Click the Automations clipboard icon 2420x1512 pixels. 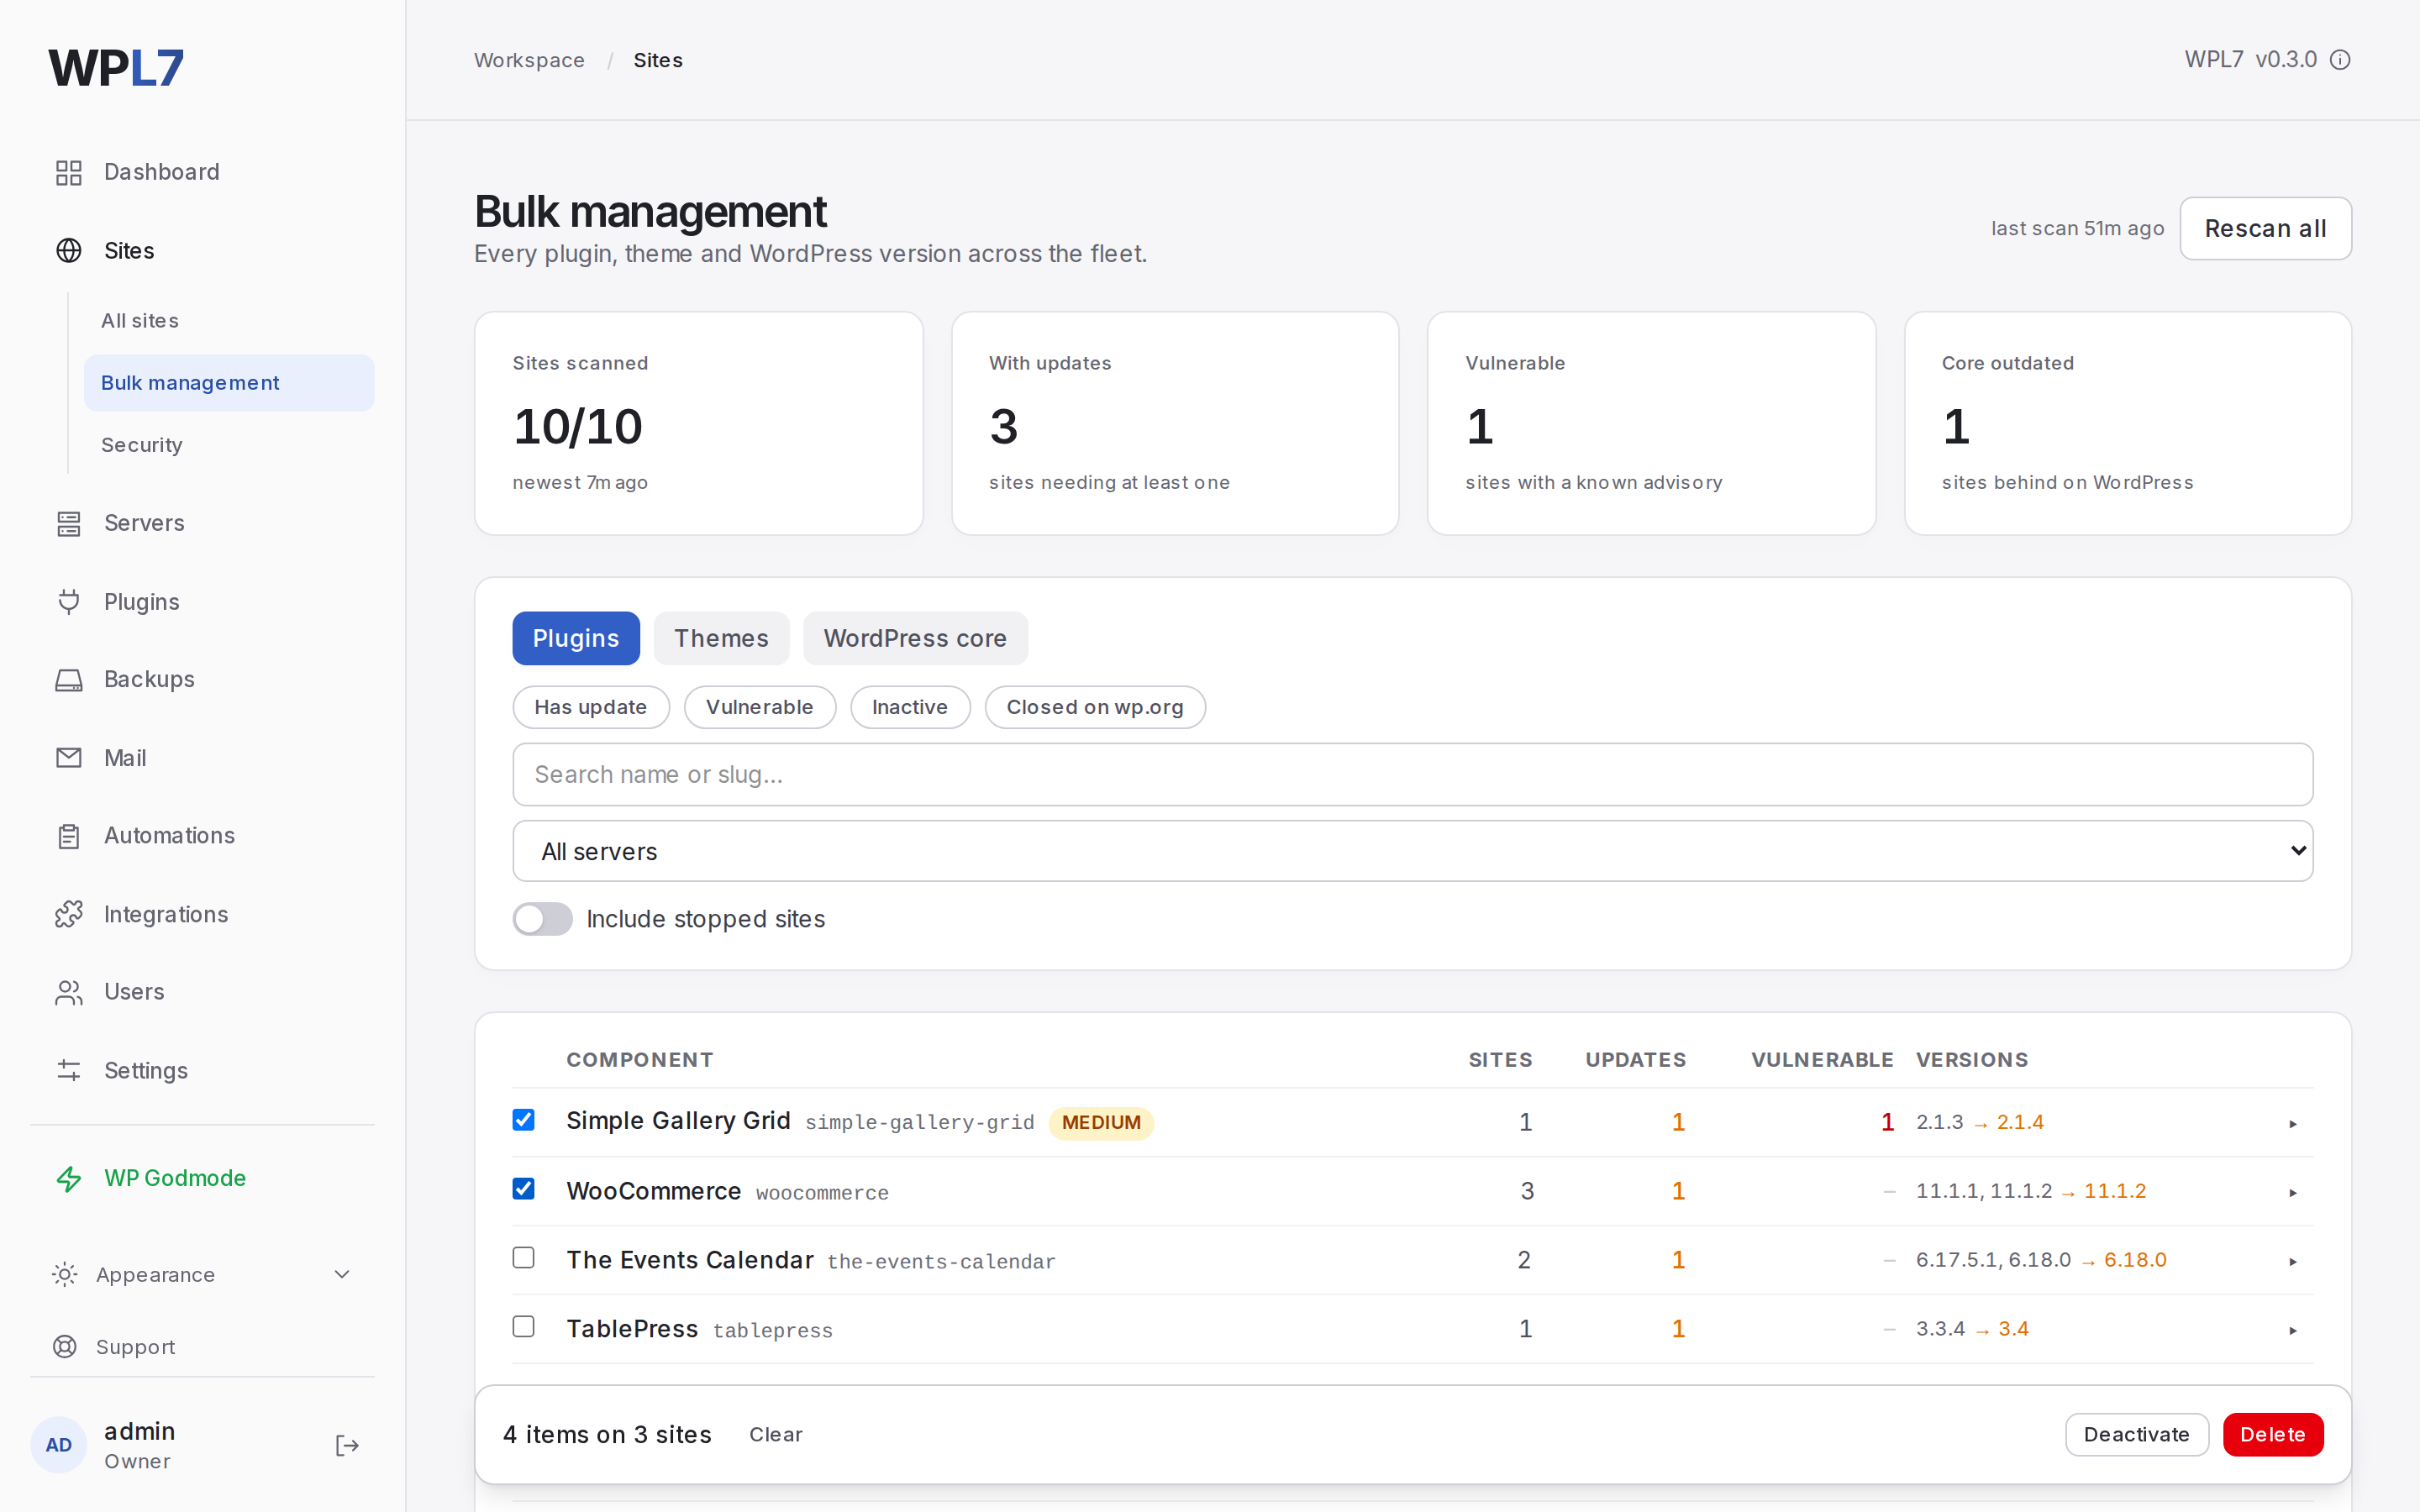pyautogui.click(x=68, y=836)
